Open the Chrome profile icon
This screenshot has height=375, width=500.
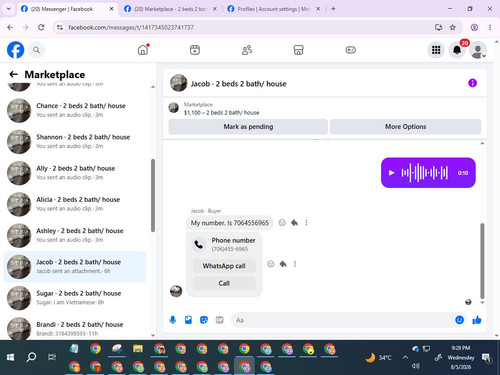474,27
